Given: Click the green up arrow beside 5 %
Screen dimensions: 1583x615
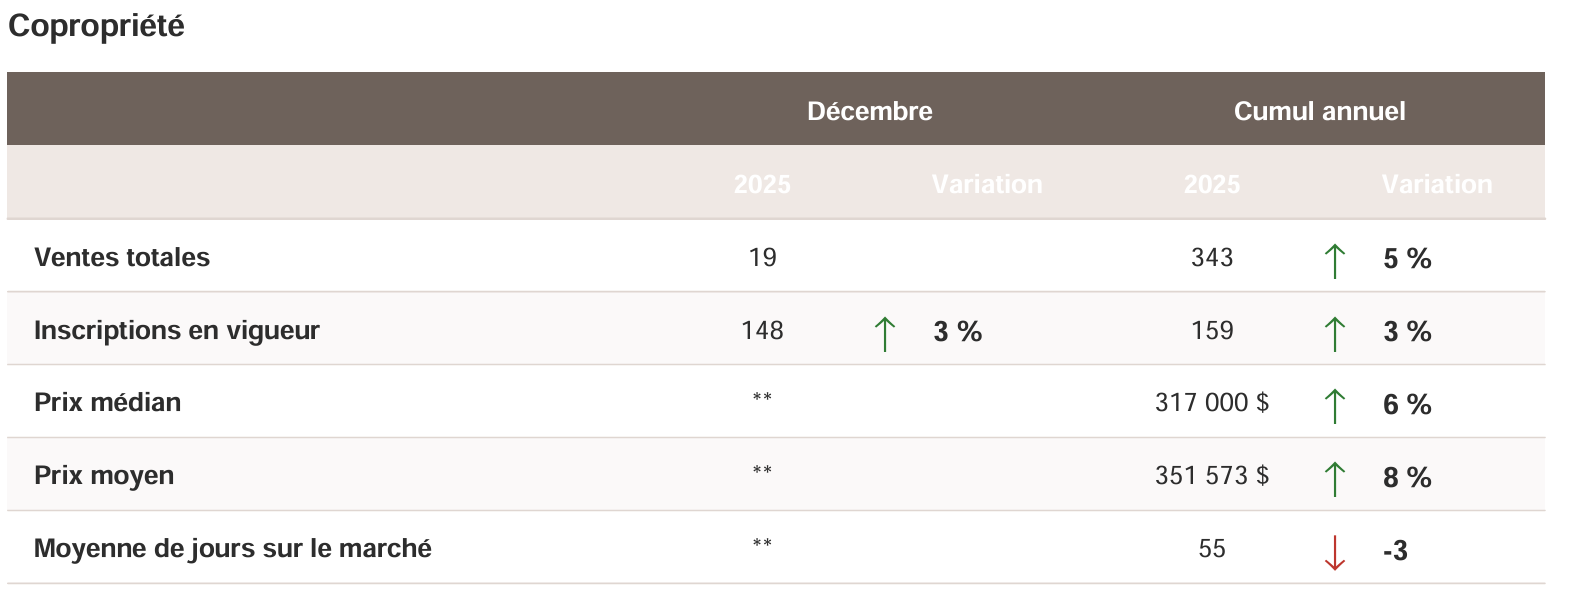Looking at the screenshot, I should coord(1334,260).
